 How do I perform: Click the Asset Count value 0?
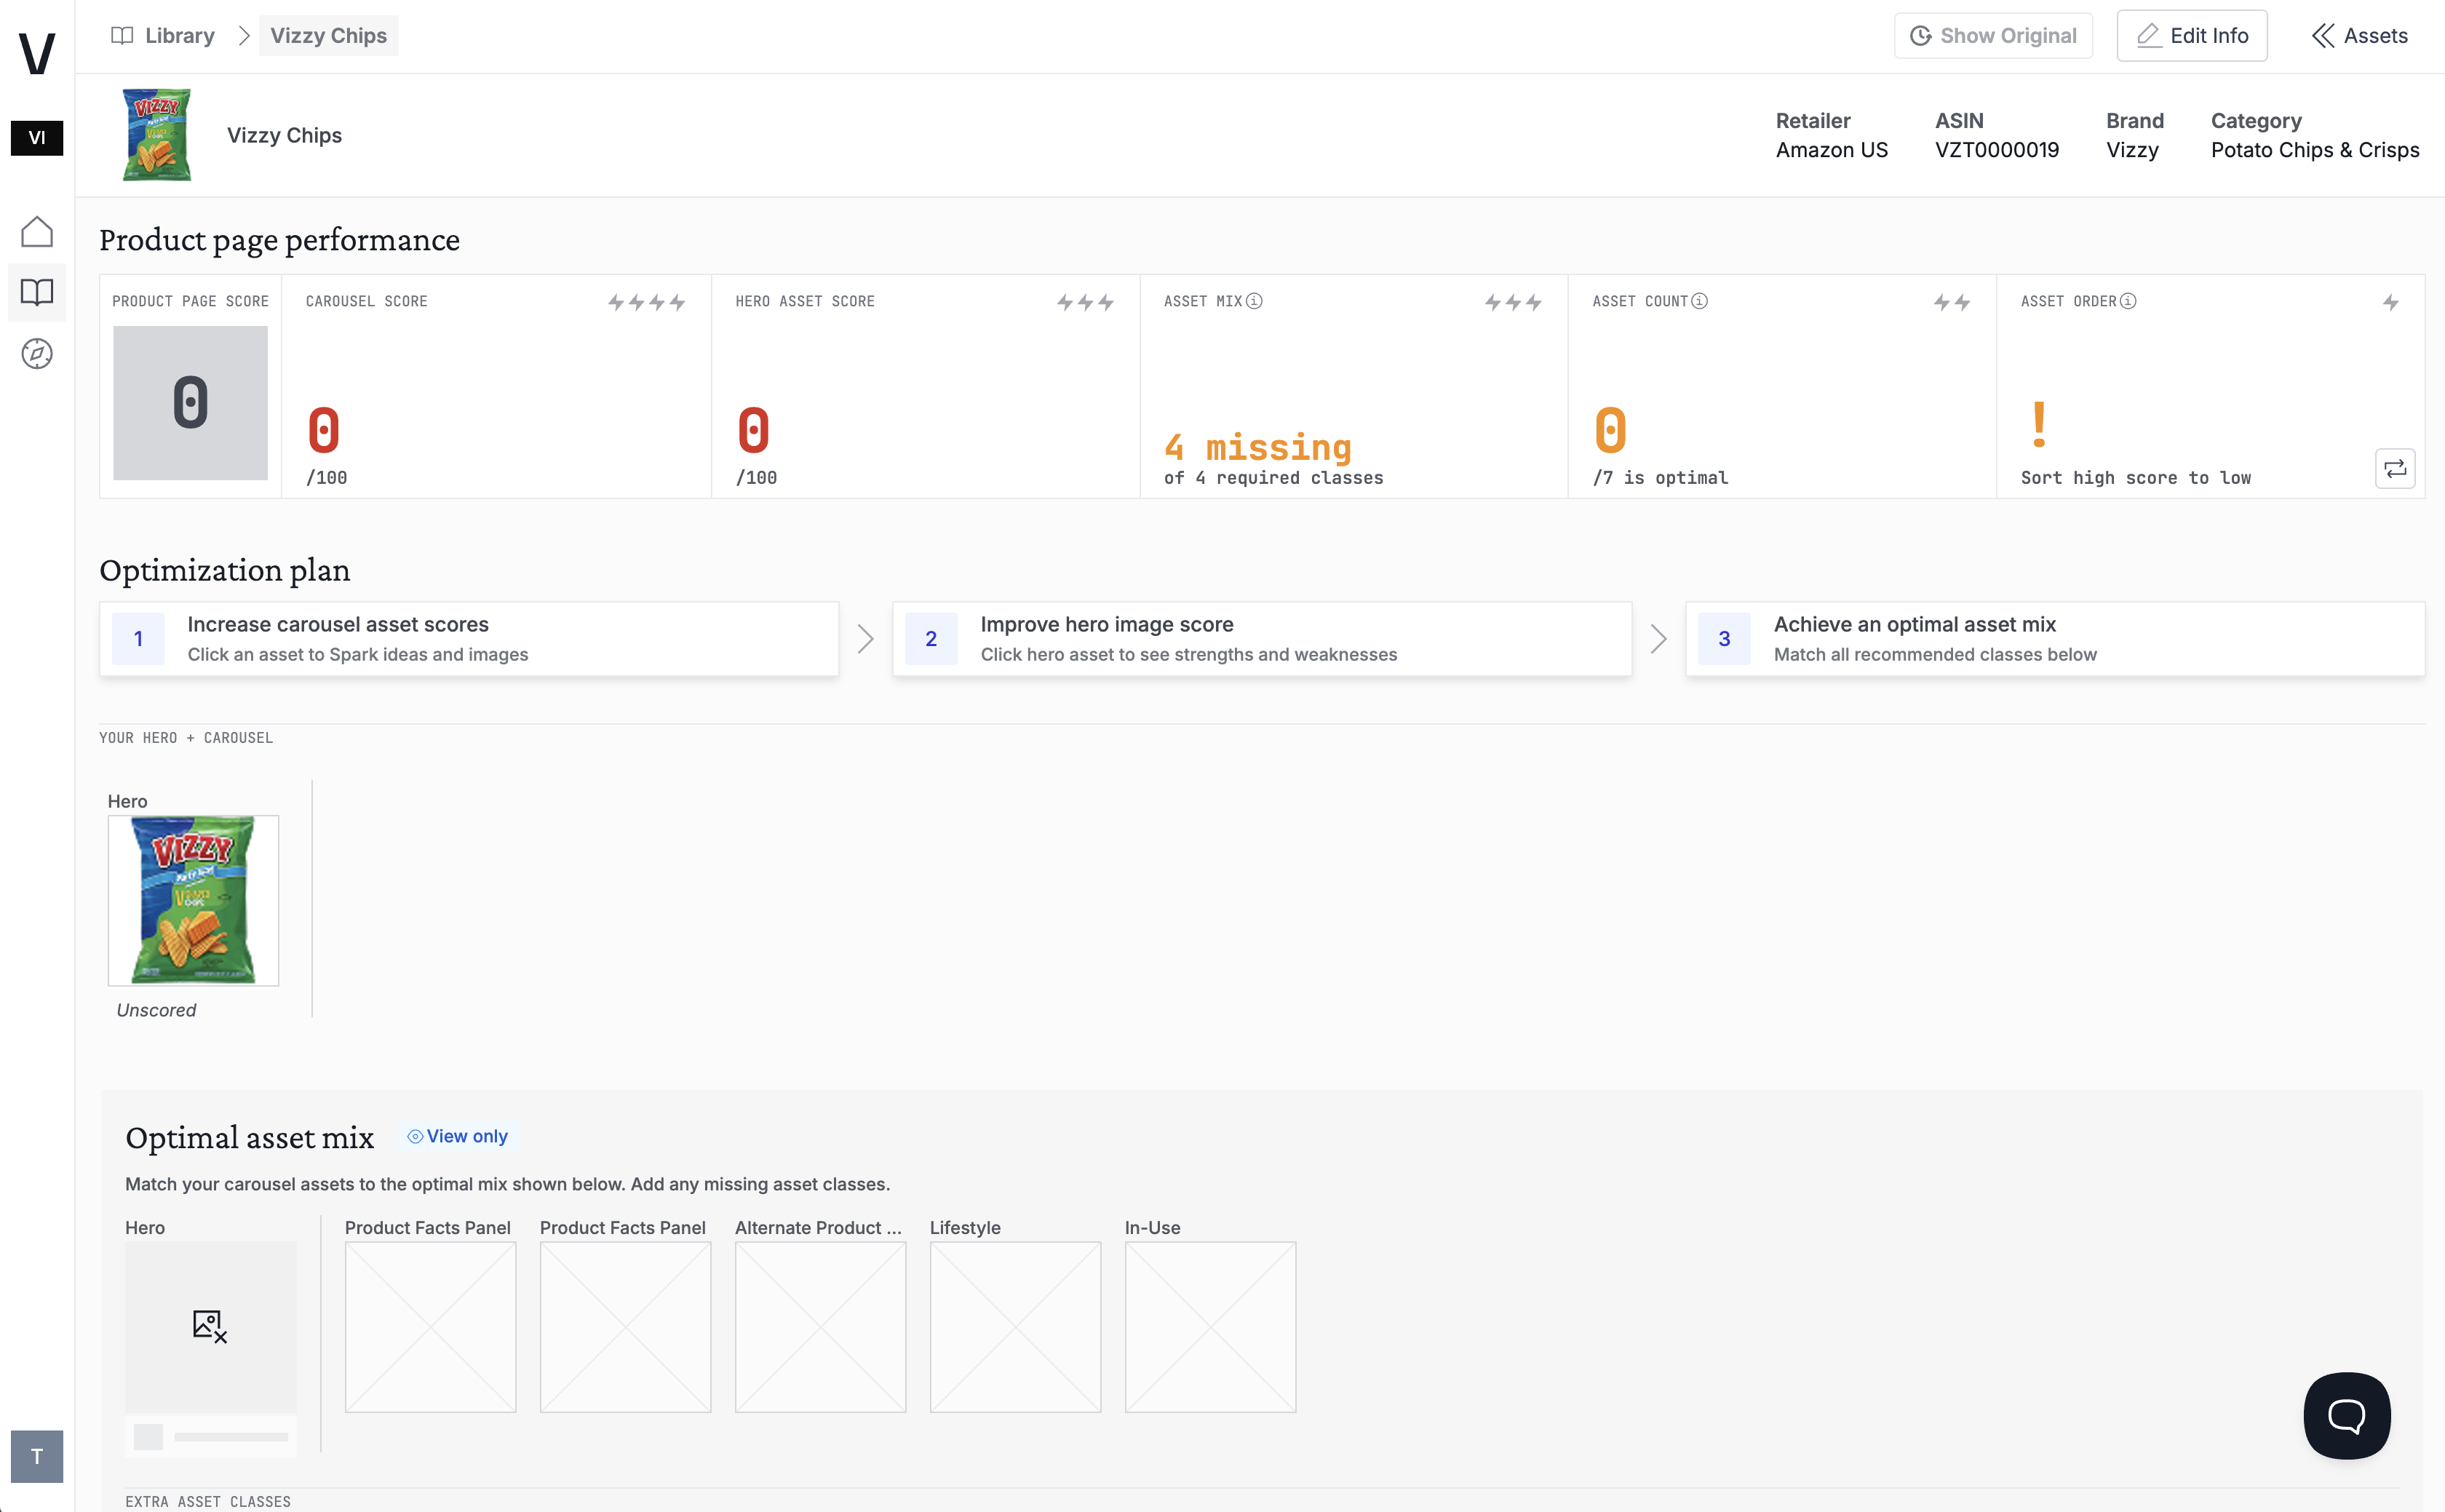1611,431
